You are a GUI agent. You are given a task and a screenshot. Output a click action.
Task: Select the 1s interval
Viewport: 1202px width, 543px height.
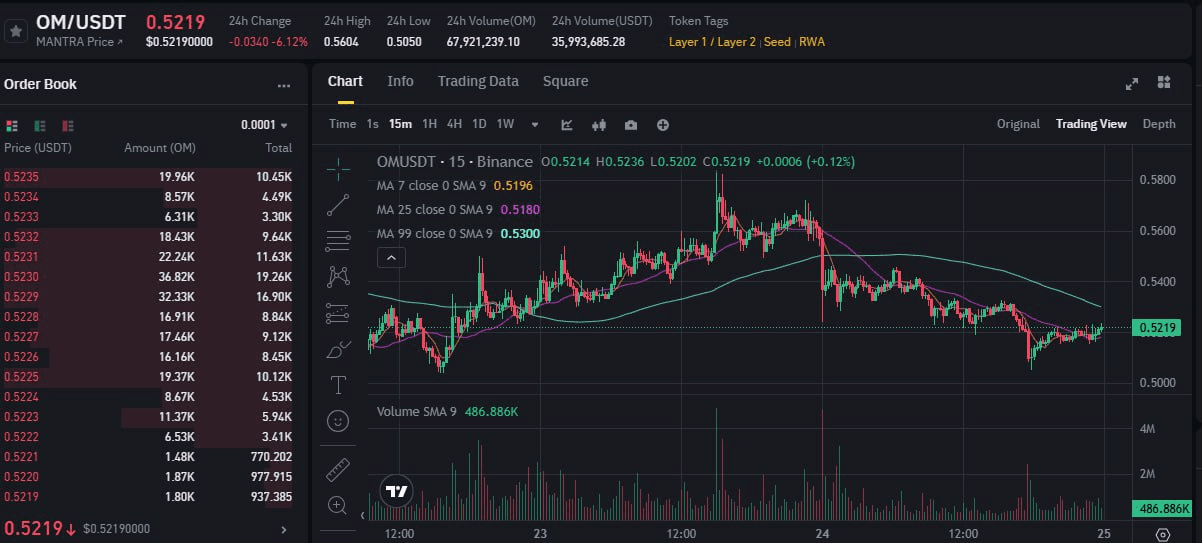[x=372, y=124]
